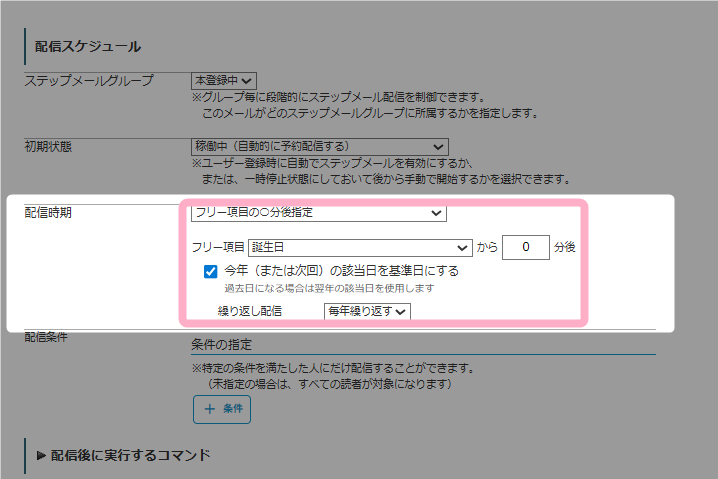Click the 配信条件 row label
Screen dimensions: 718x479
coord(48,337)
